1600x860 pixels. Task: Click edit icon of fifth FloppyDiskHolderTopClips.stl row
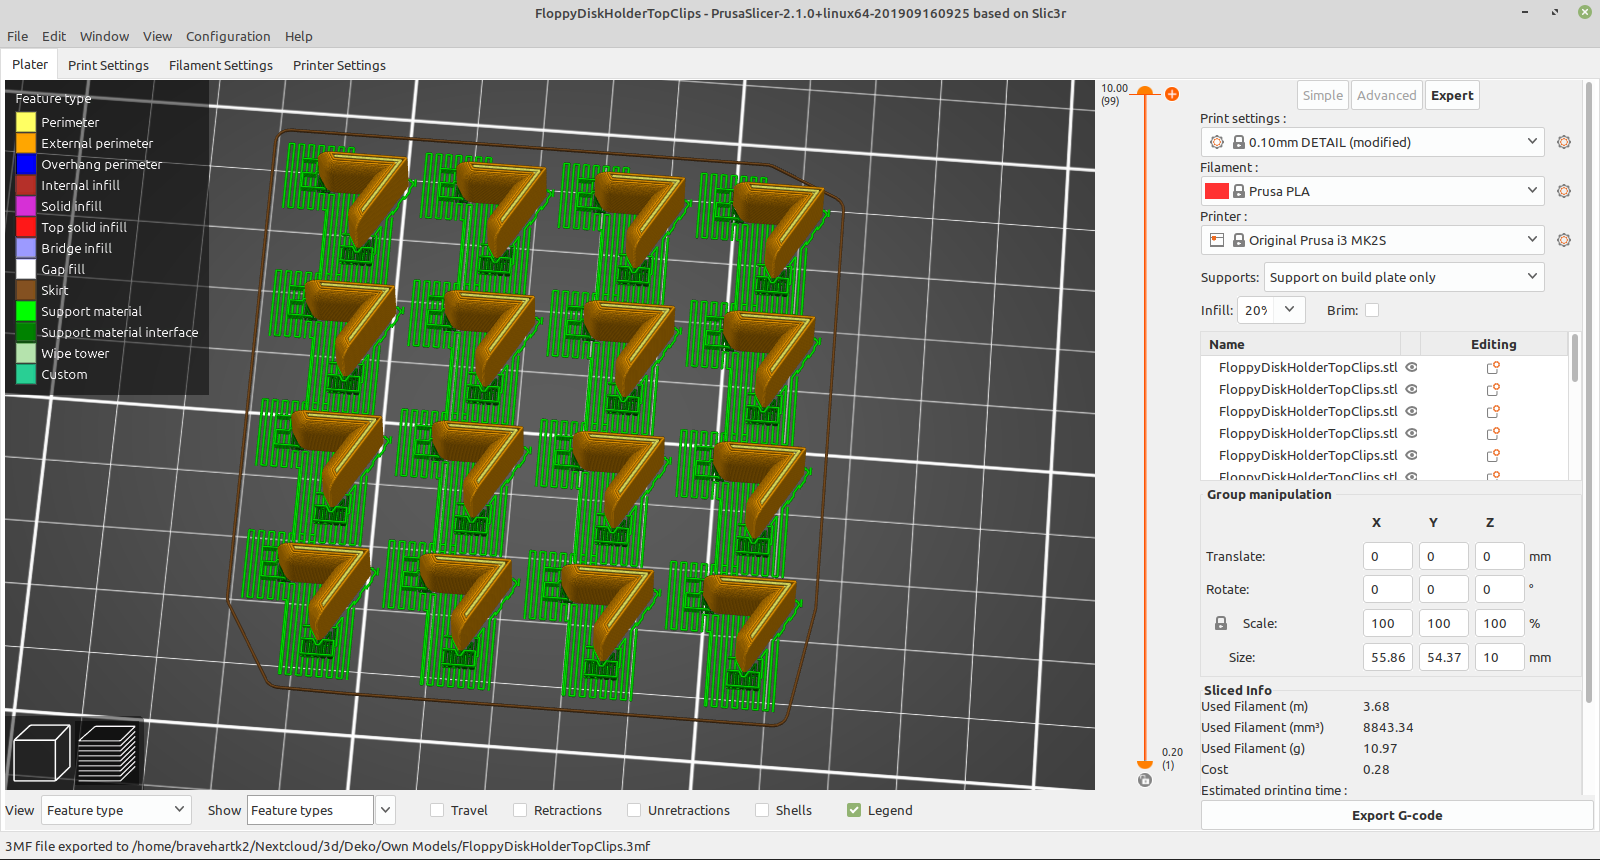tap(1493, 455)
